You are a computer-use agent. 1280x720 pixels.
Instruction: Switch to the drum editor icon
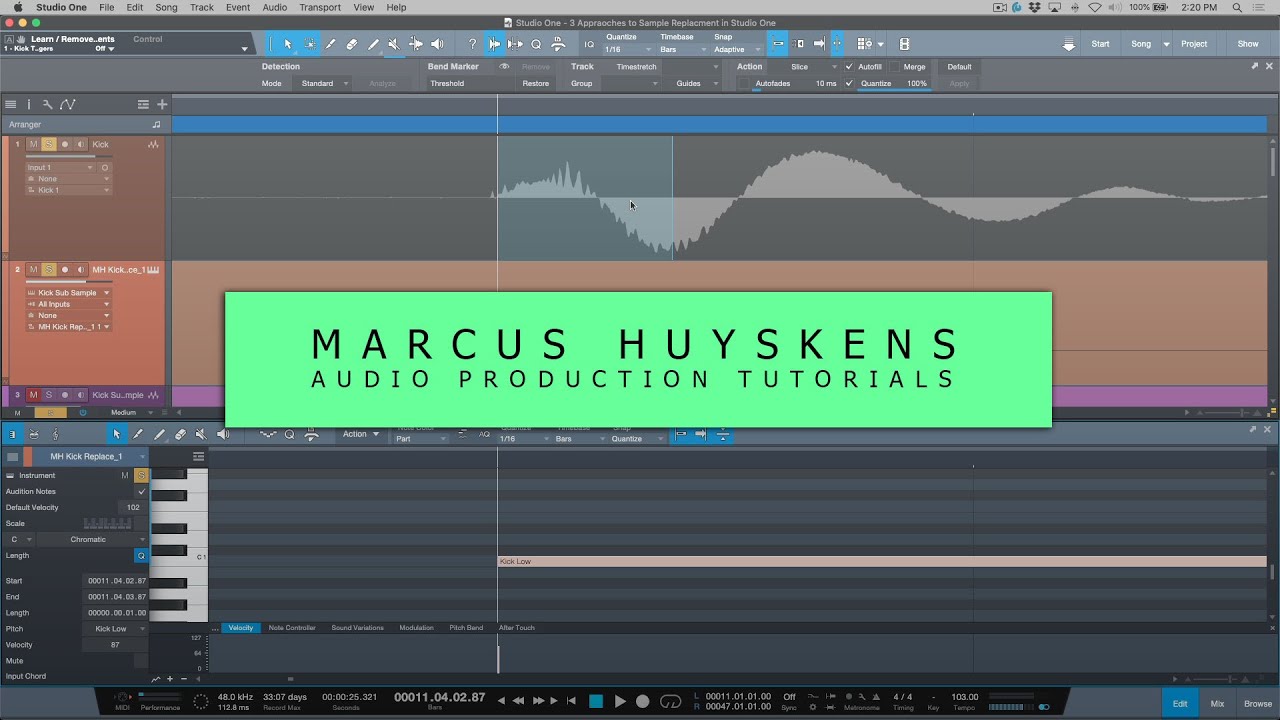(34, 434)
